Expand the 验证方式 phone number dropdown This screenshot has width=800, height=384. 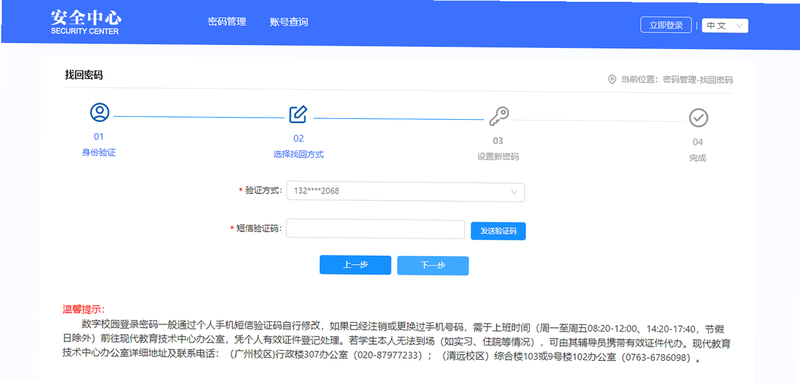[406, 192]
